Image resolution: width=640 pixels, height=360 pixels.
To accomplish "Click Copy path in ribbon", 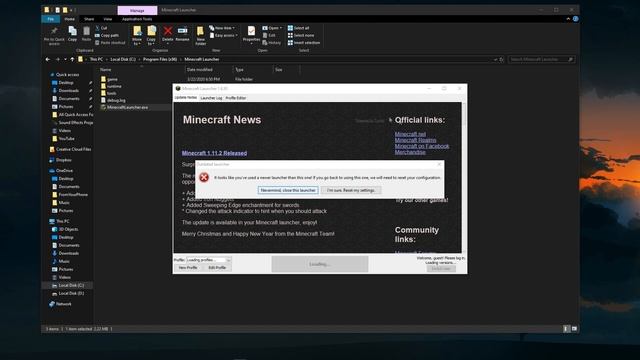I will tap(107, 36).
